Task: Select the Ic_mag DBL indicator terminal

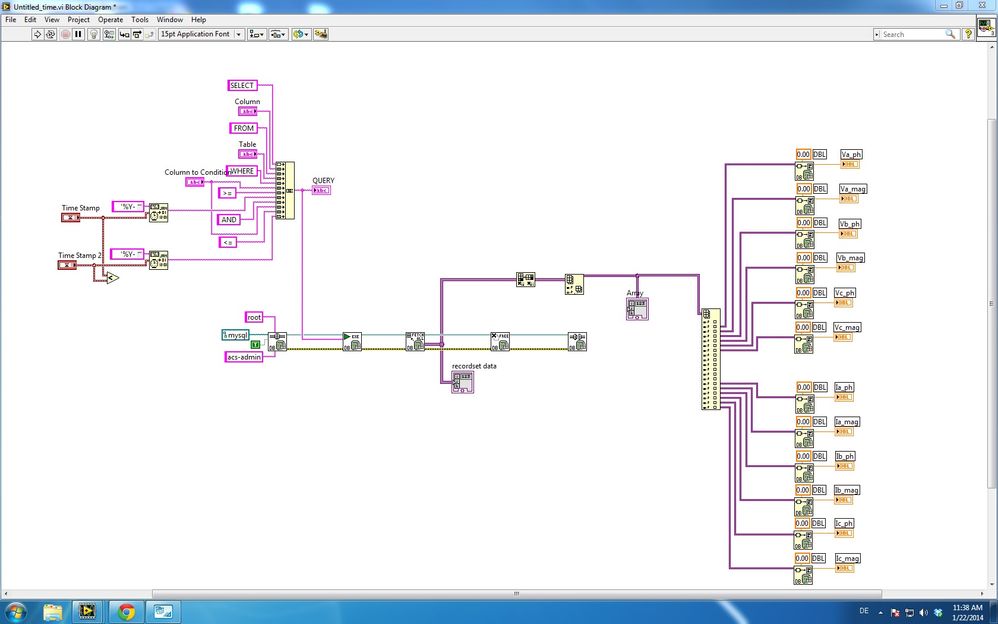Action: (x=844, y=568)
